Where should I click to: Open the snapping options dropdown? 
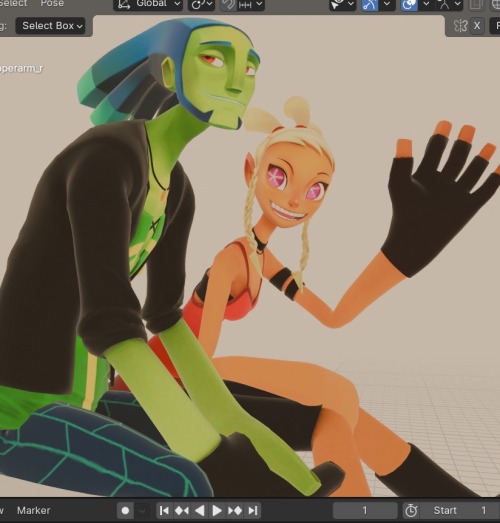(251, 4)
